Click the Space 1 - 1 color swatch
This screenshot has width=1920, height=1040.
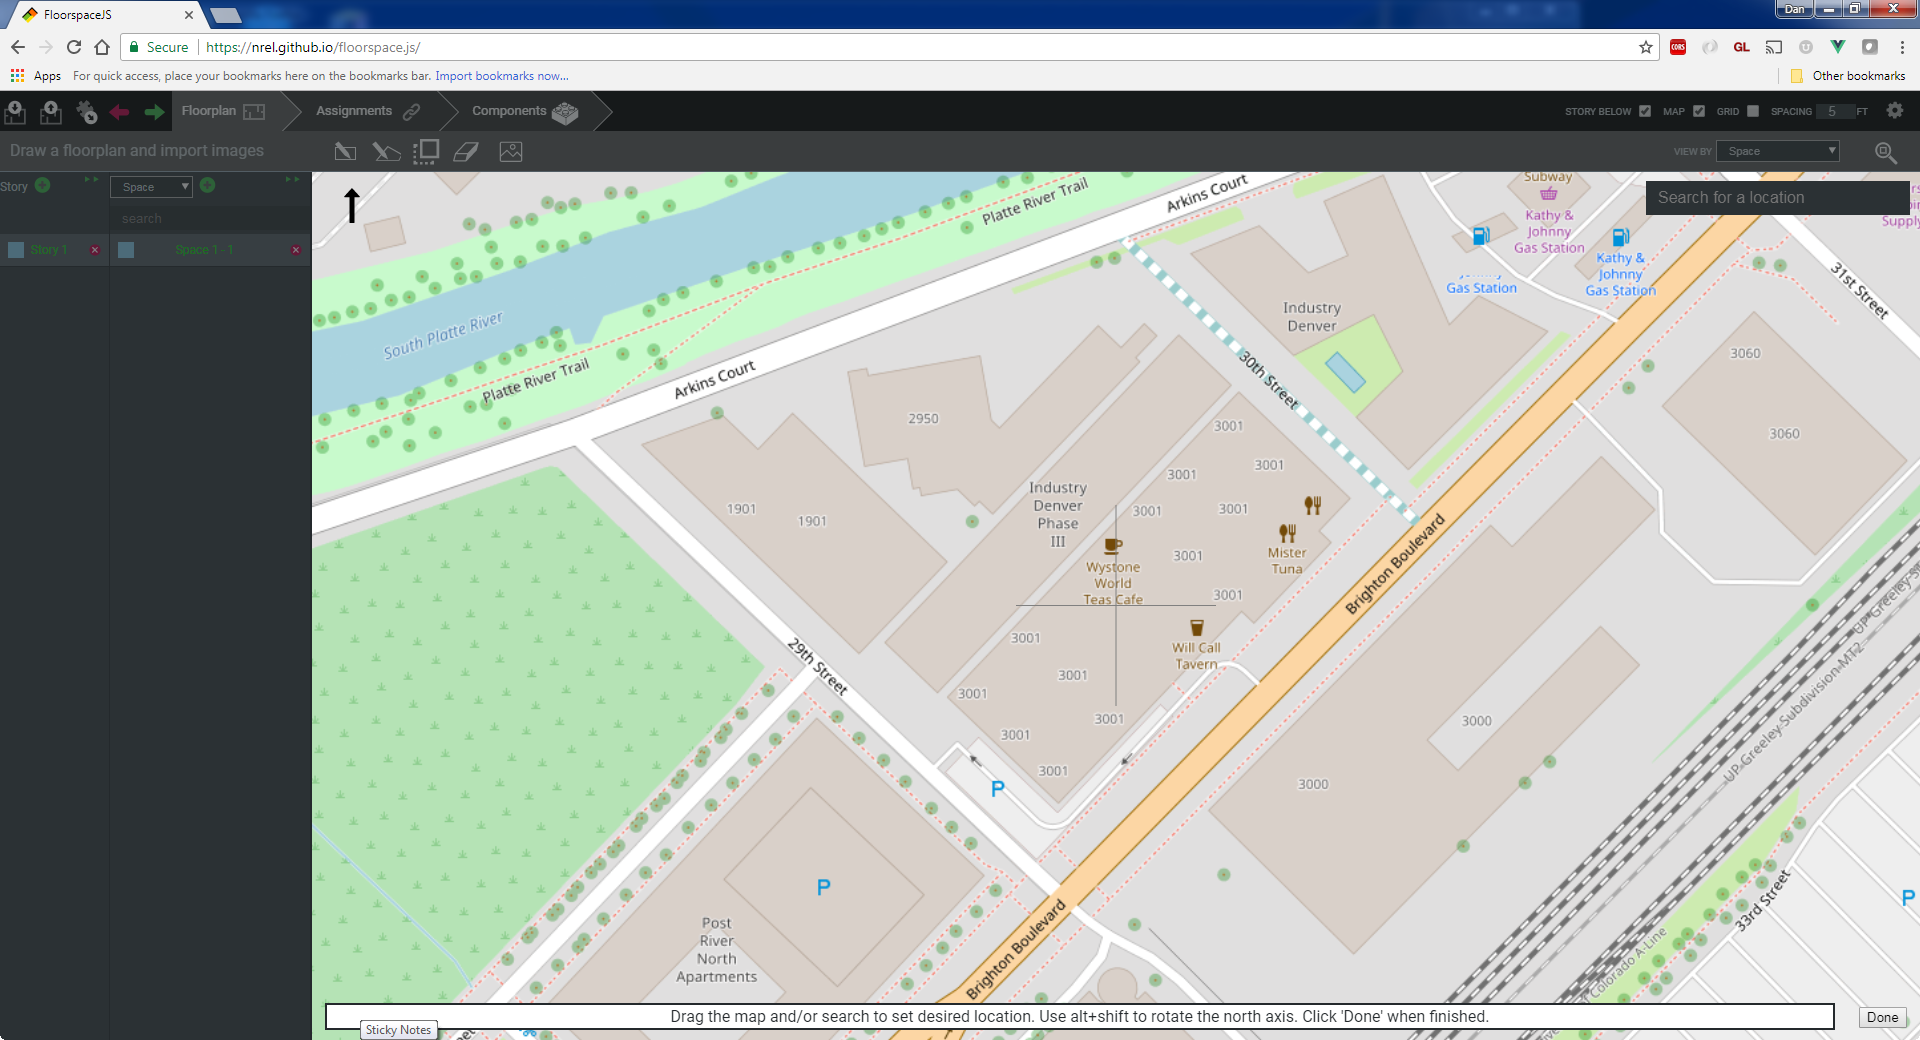tap(126, 250)
